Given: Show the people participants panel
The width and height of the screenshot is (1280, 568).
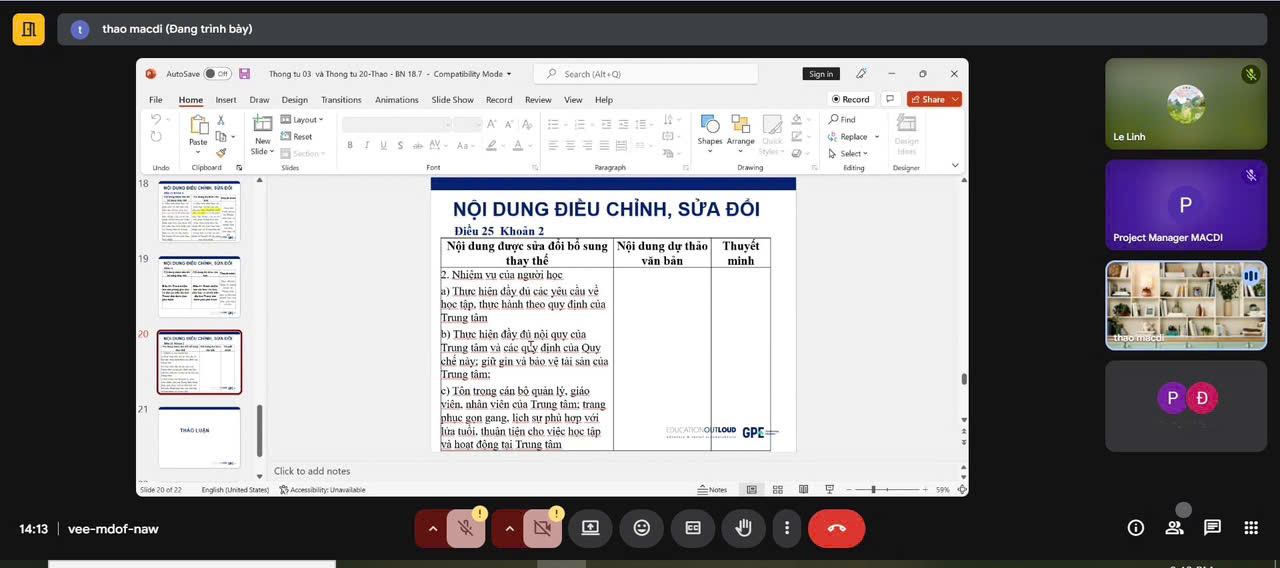Looking at the screenshot, I should click(1174, 528).
